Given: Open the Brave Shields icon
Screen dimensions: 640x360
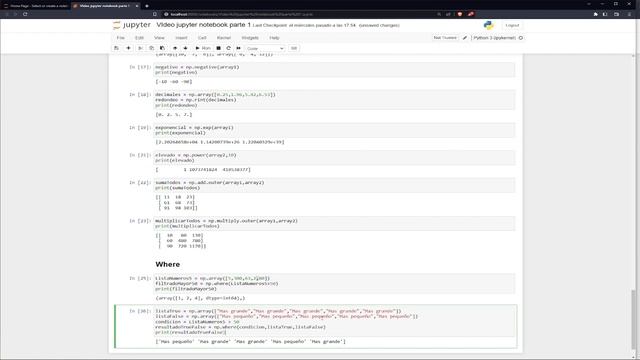Looking at the screenshot, I should coord(460,14).
